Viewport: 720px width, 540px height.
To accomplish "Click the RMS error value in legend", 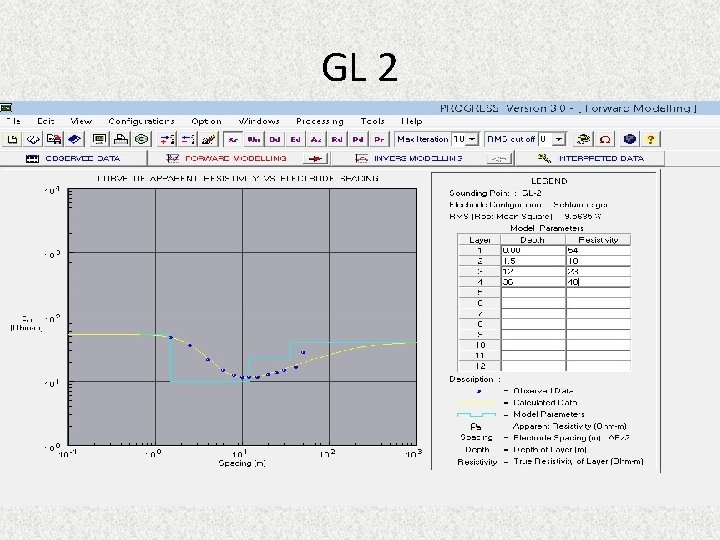I will 583,216.
